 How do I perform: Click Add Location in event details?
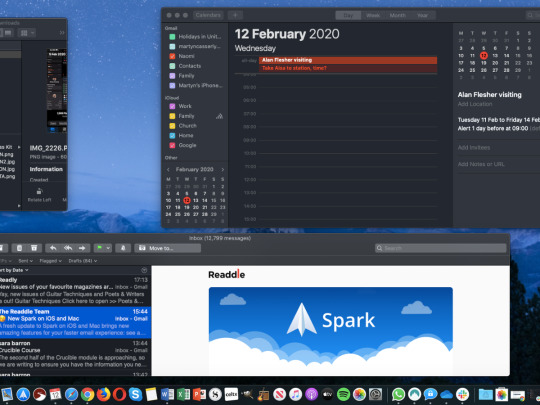(475, 104)
